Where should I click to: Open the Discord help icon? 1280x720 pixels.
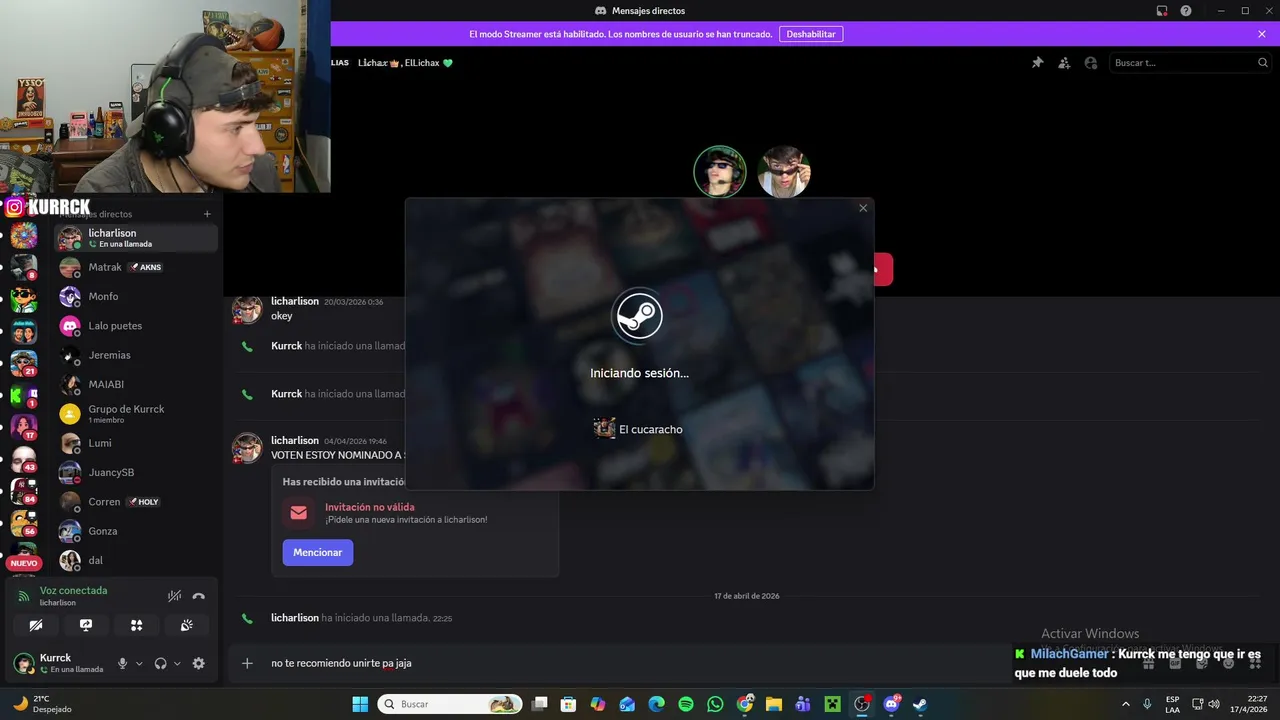1186,11
